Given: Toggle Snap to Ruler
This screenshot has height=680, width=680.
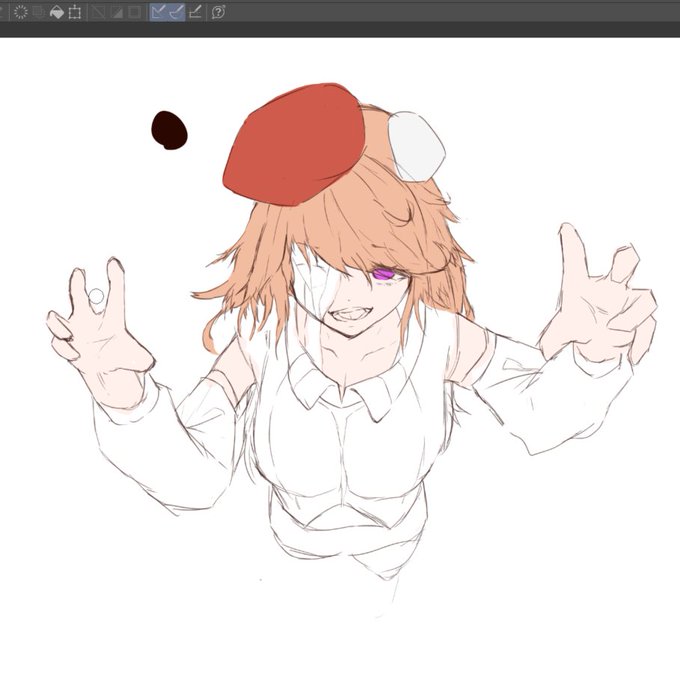Looking at the screenshot, I should 159,12.
